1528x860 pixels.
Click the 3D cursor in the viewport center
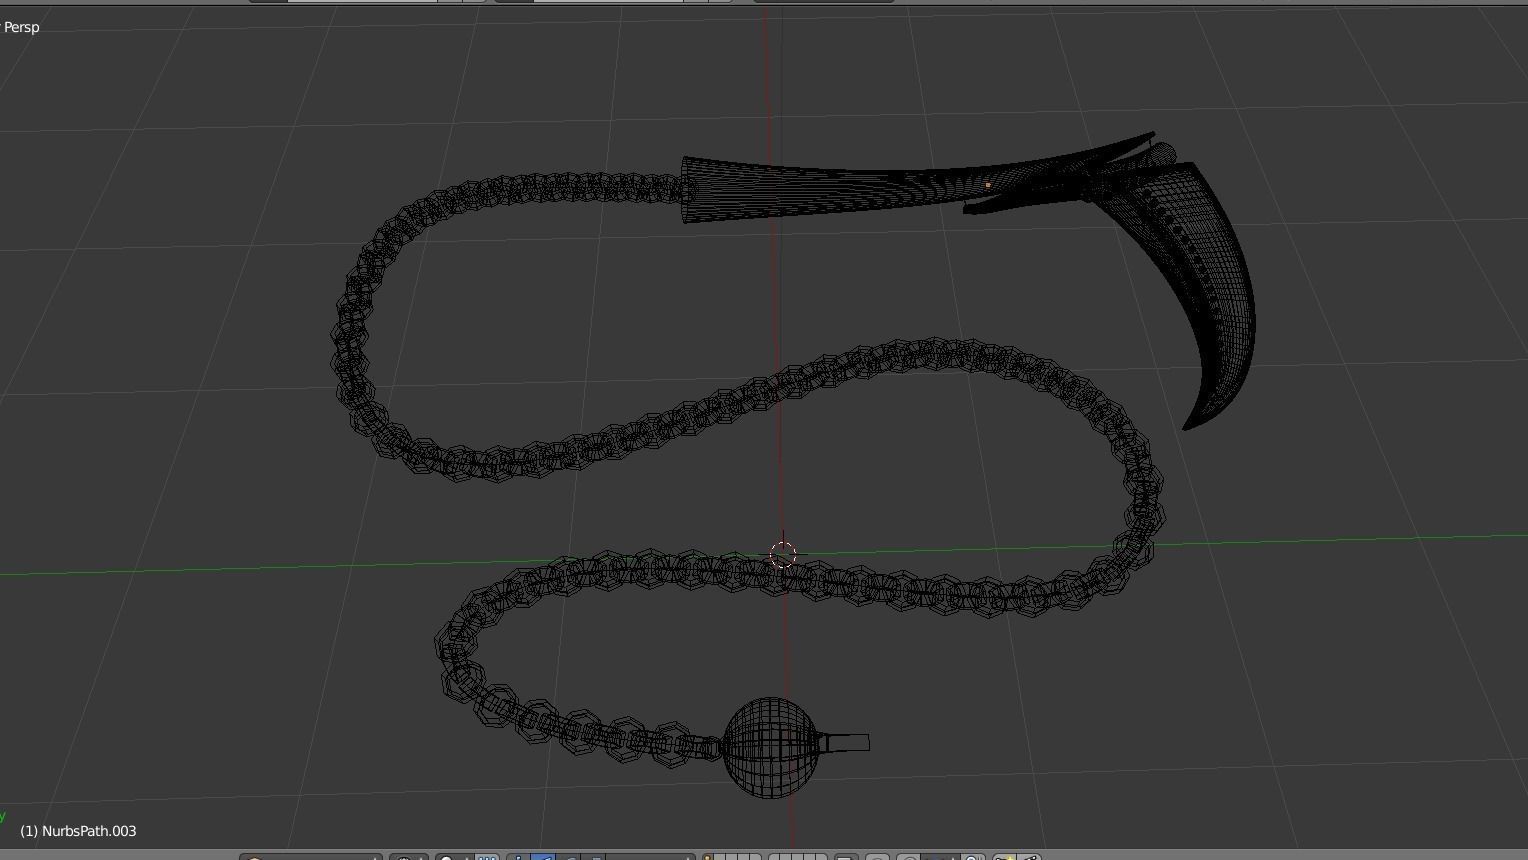784,555
